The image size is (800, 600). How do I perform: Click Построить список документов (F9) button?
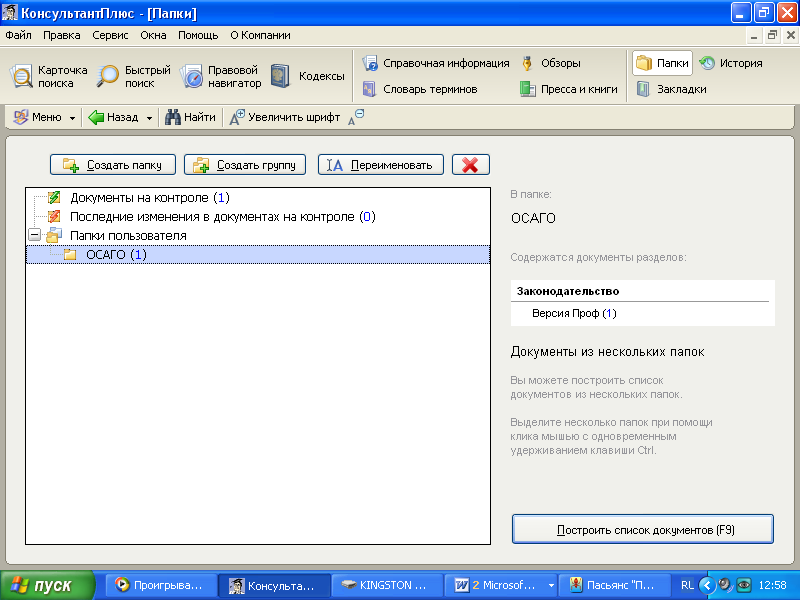click(x=643, y=530)
